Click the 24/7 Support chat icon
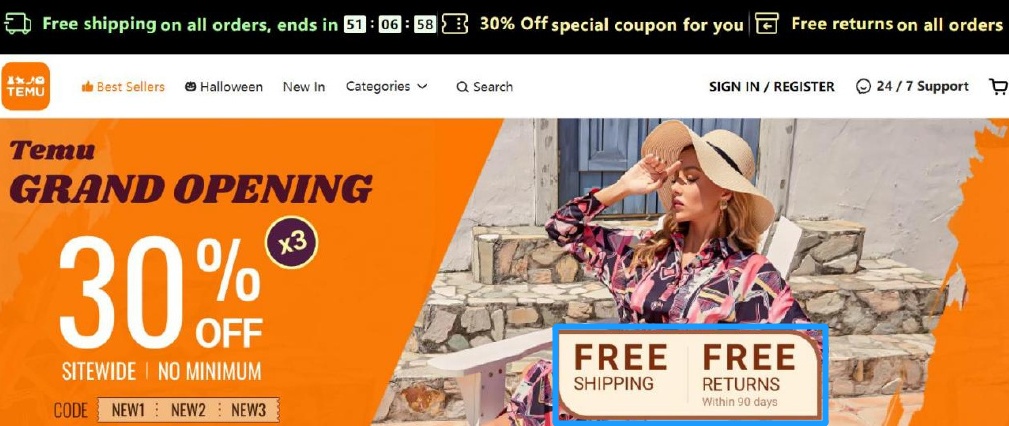This screenshot has width=1009, height=426. pos(863,86)
